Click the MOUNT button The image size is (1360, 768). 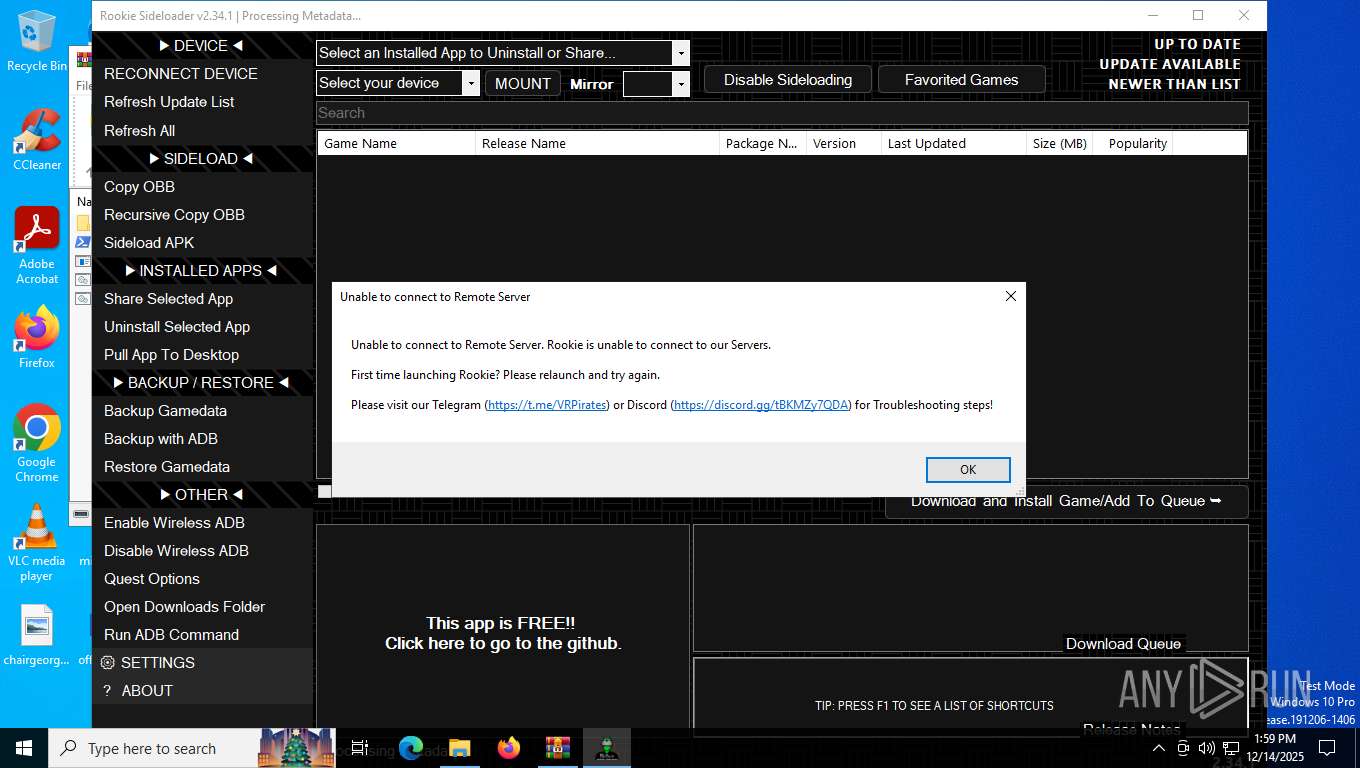(x=522, y=84)
